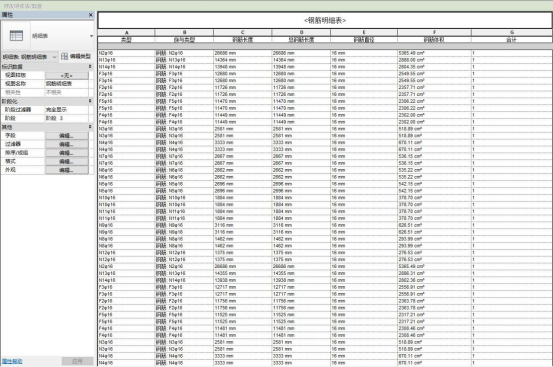Click the 编辑类型 (Edit Type) icon

(x=65, y=56)
